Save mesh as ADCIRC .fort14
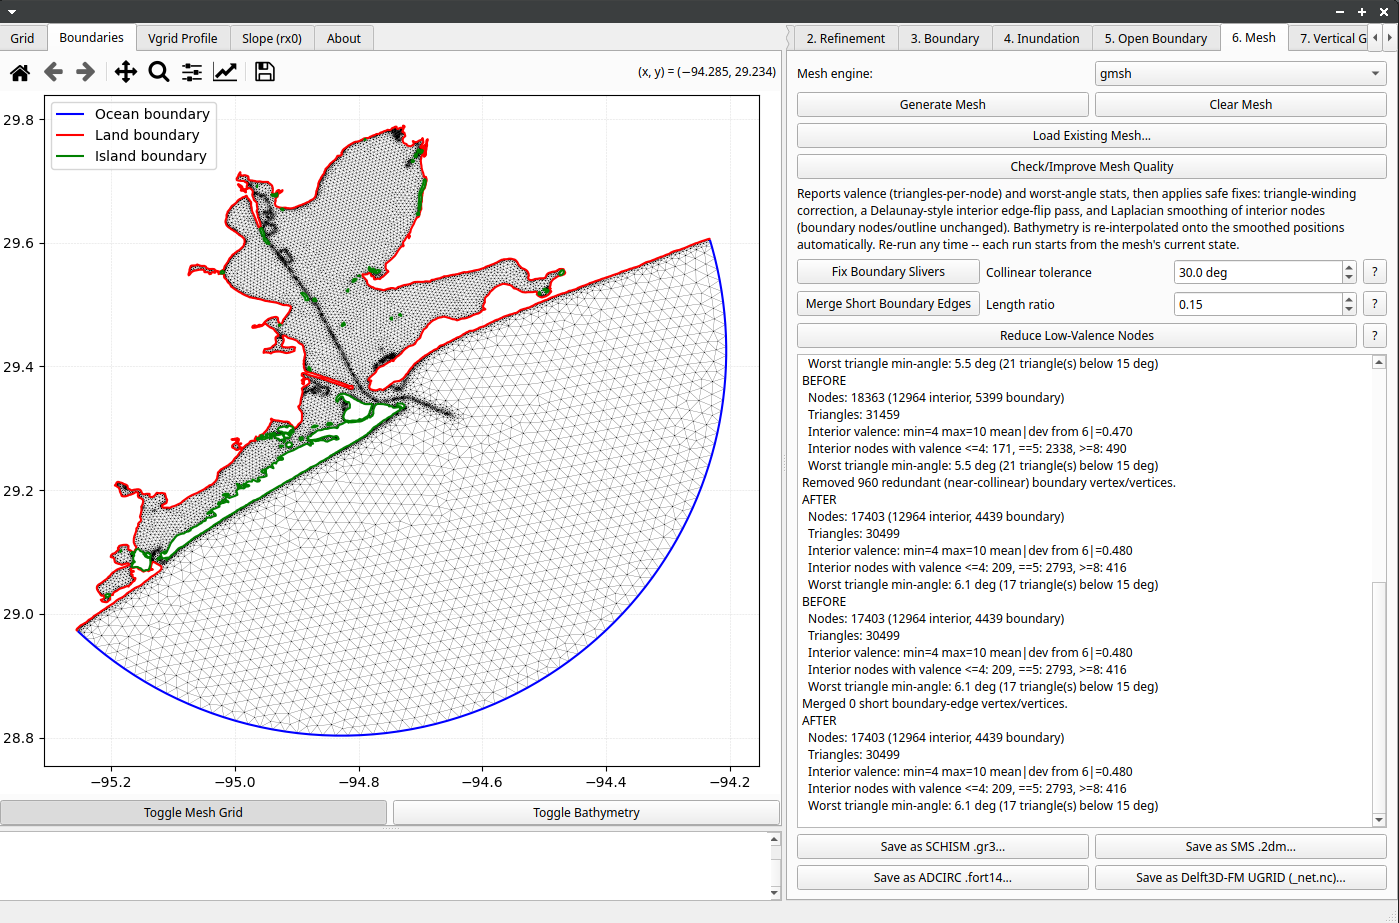This screenshot has width=1399, height=923. 943,877
